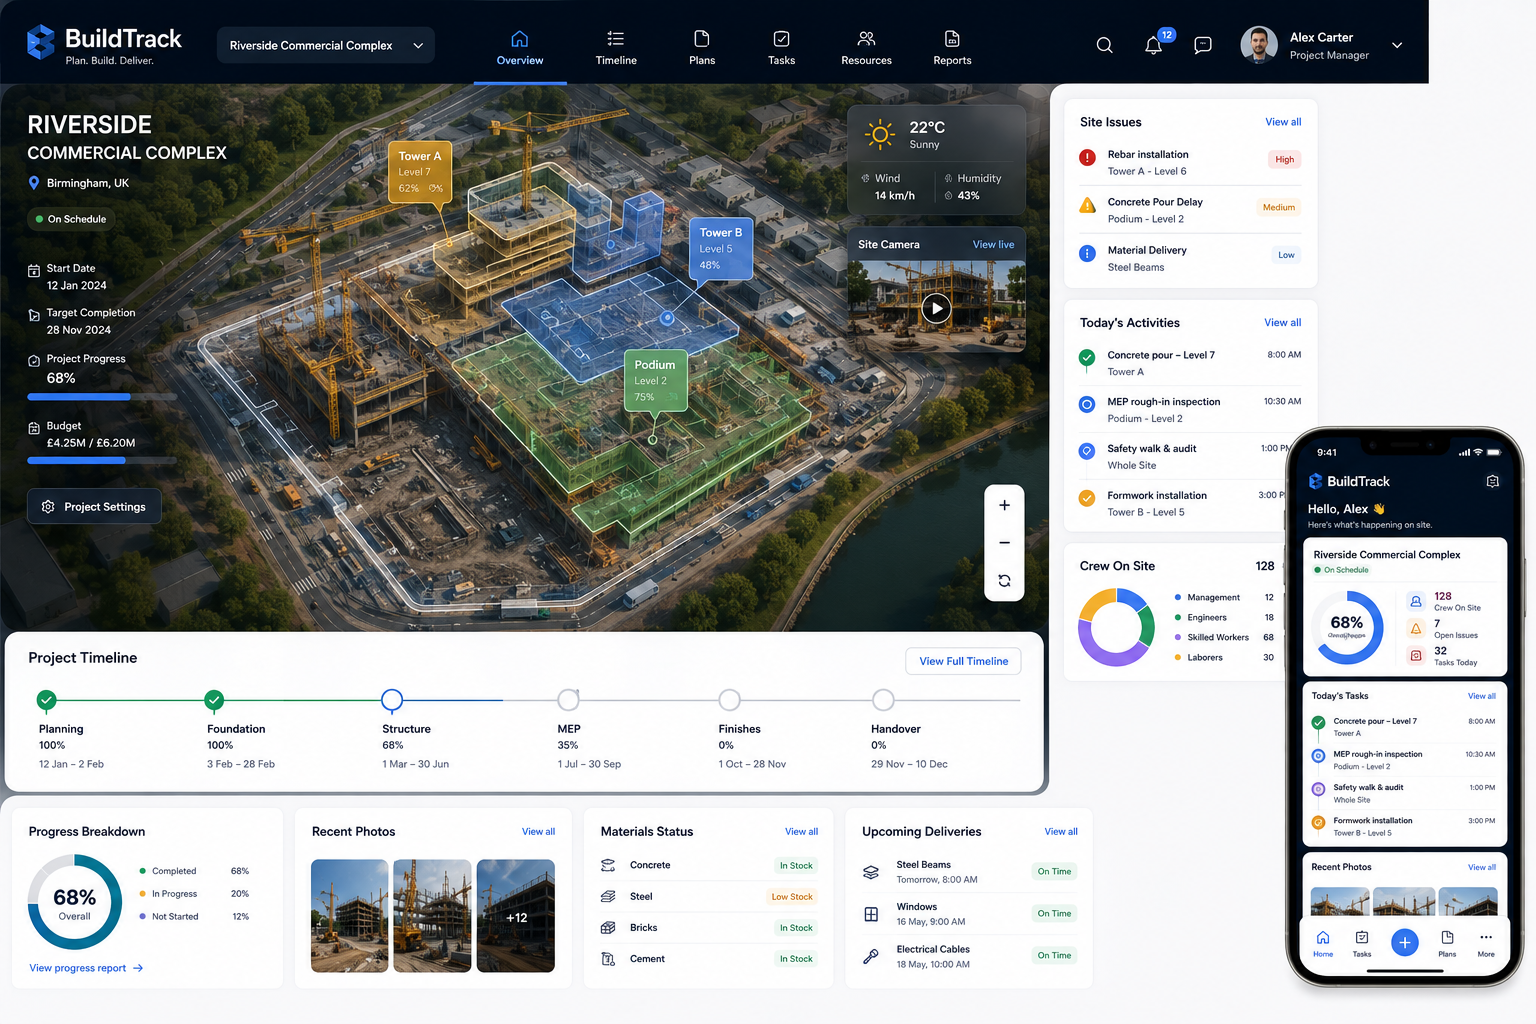
Task: Toggle Formwork installation check on phone
Action: click(x=1318, y=822)
